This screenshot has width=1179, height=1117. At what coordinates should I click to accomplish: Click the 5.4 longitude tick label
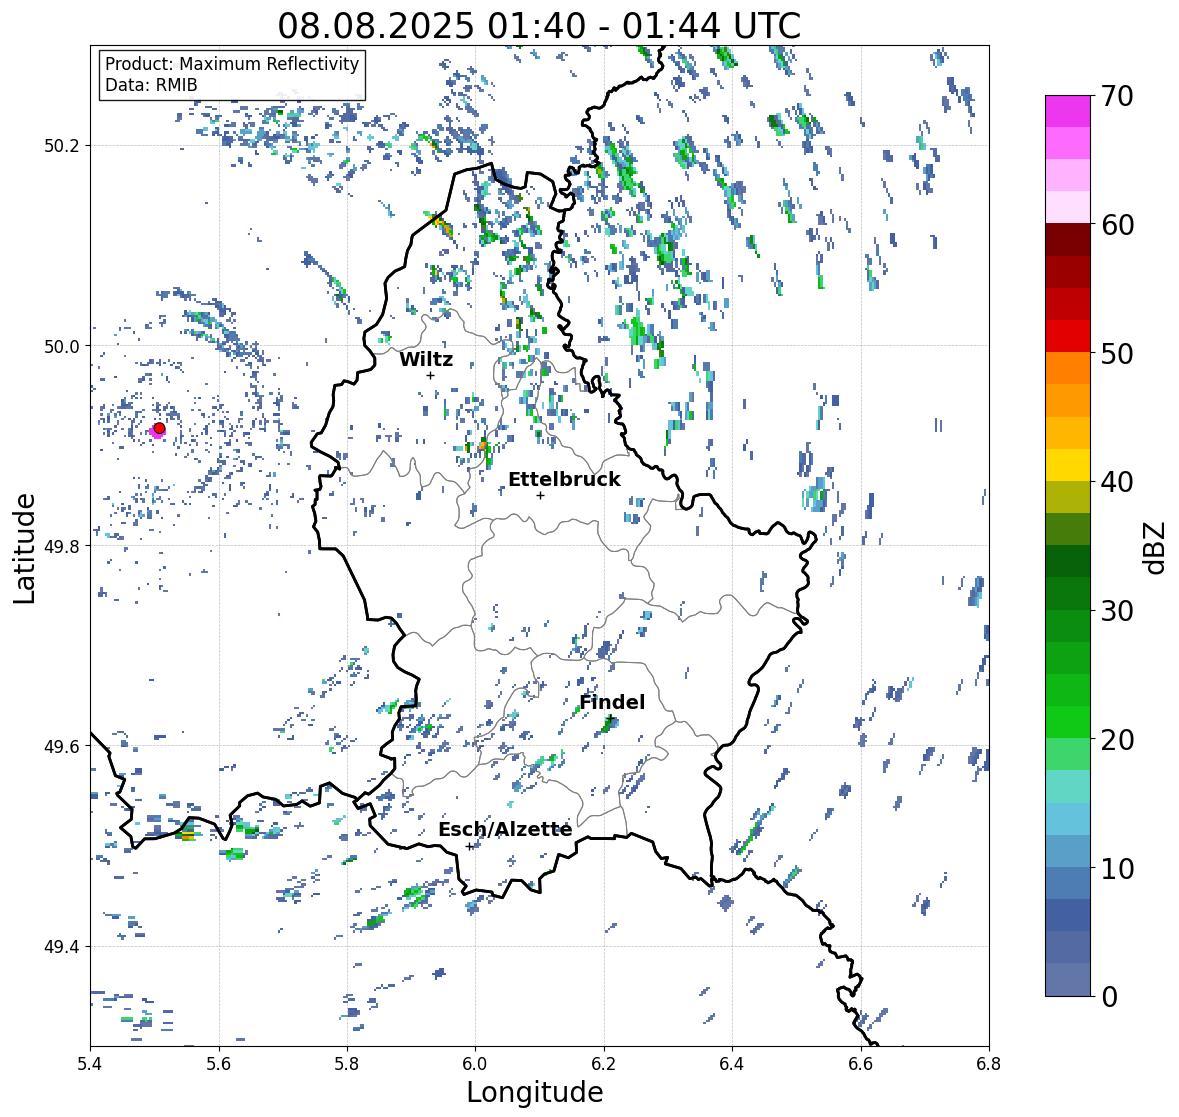[x=90, y=1063]
